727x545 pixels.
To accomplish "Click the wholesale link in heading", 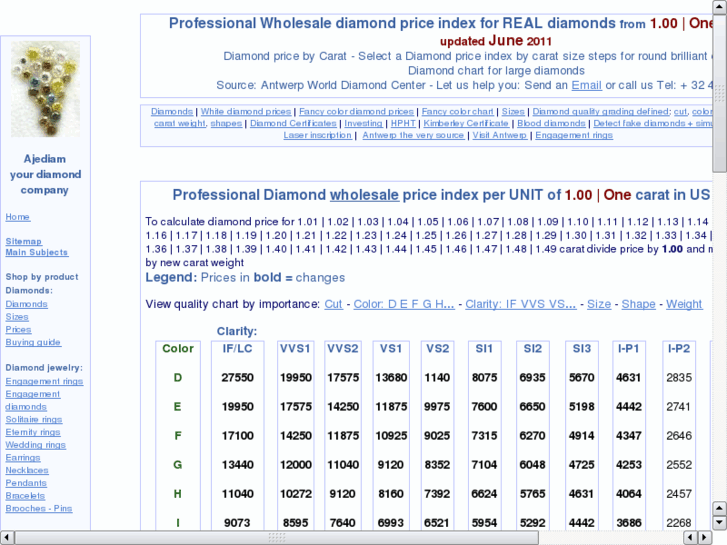I will (x=364, y=195).
